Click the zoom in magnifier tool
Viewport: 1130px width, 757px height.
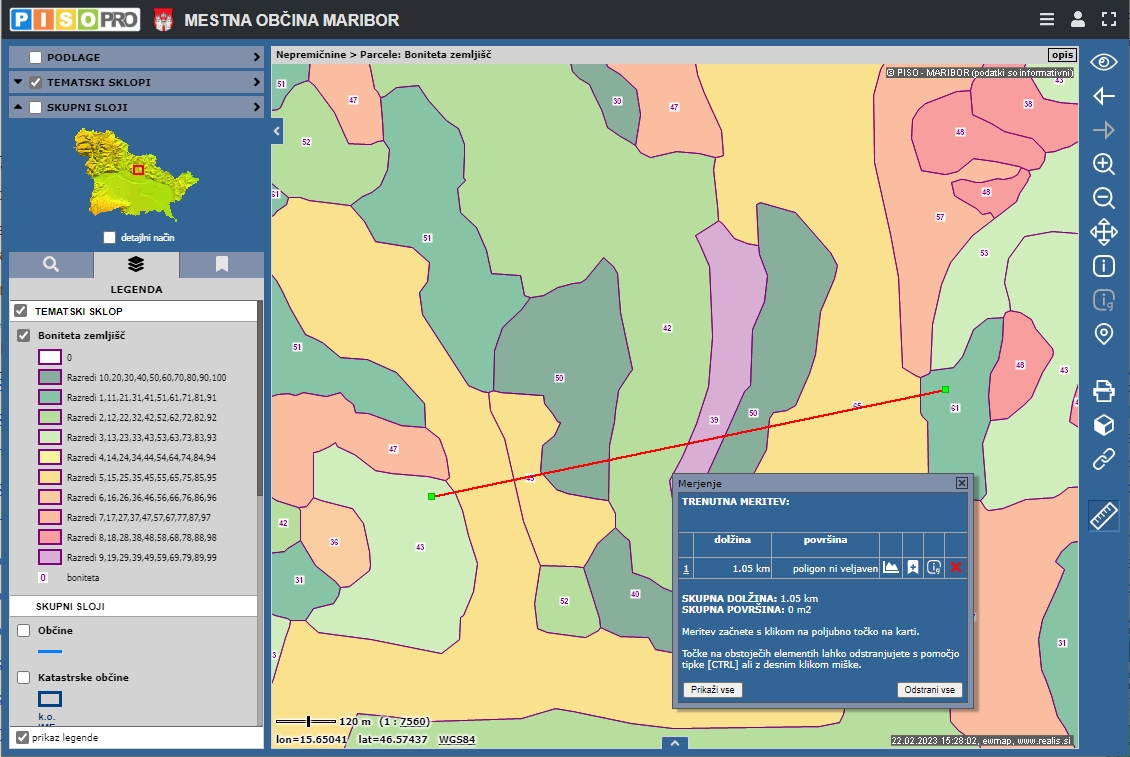(1104, 164)
